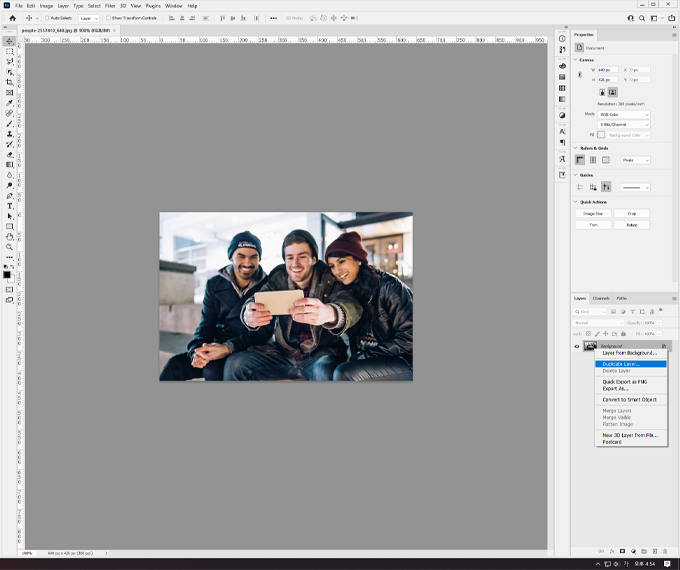Image resolution: width=680 pixels, height=570 pixels.
Task: Open the Auto-Select Layer dropdown
Action: coord(89,18)
